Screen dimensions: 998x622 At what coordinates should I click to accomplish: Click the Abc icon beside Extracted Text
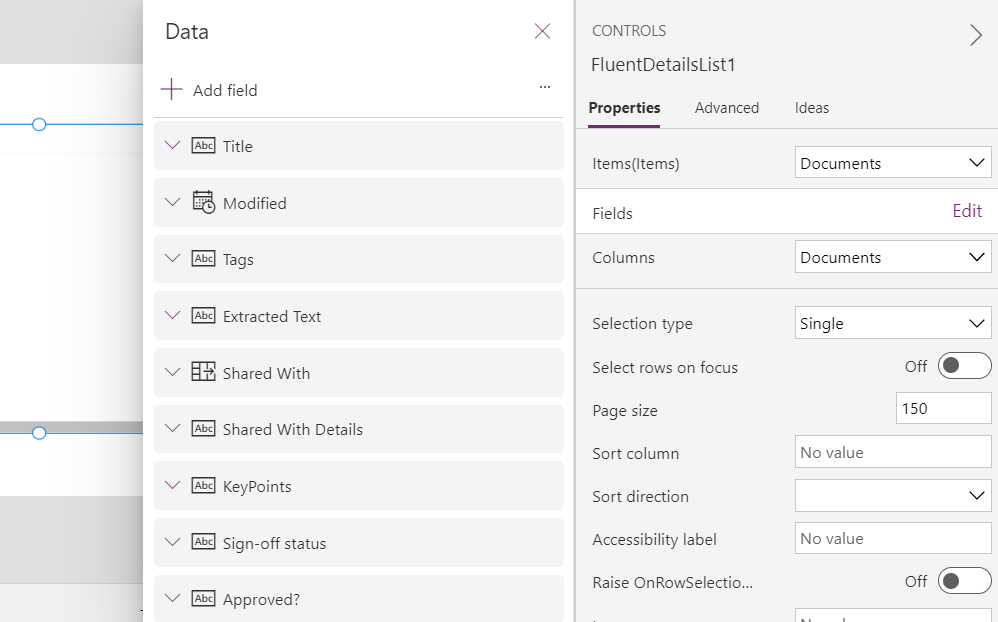[x=204, y=315]
